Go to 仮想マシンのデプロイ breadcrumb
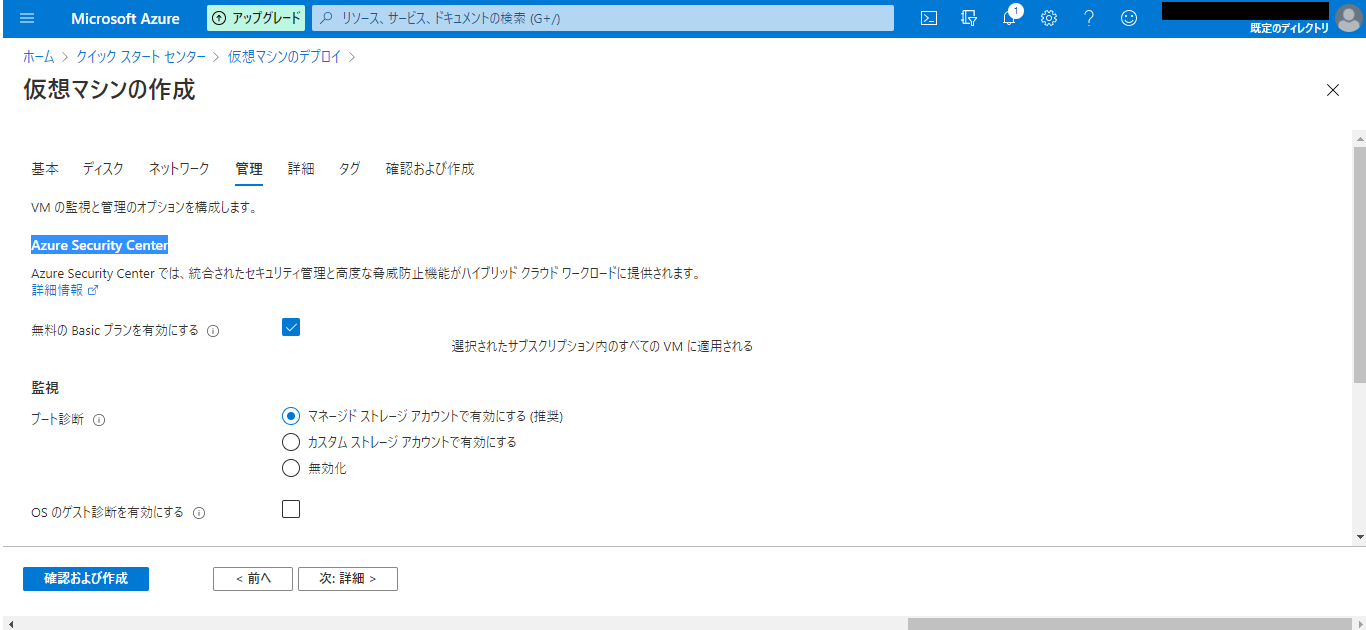This screenshot has width=1366, height=630. click(284, 57)
